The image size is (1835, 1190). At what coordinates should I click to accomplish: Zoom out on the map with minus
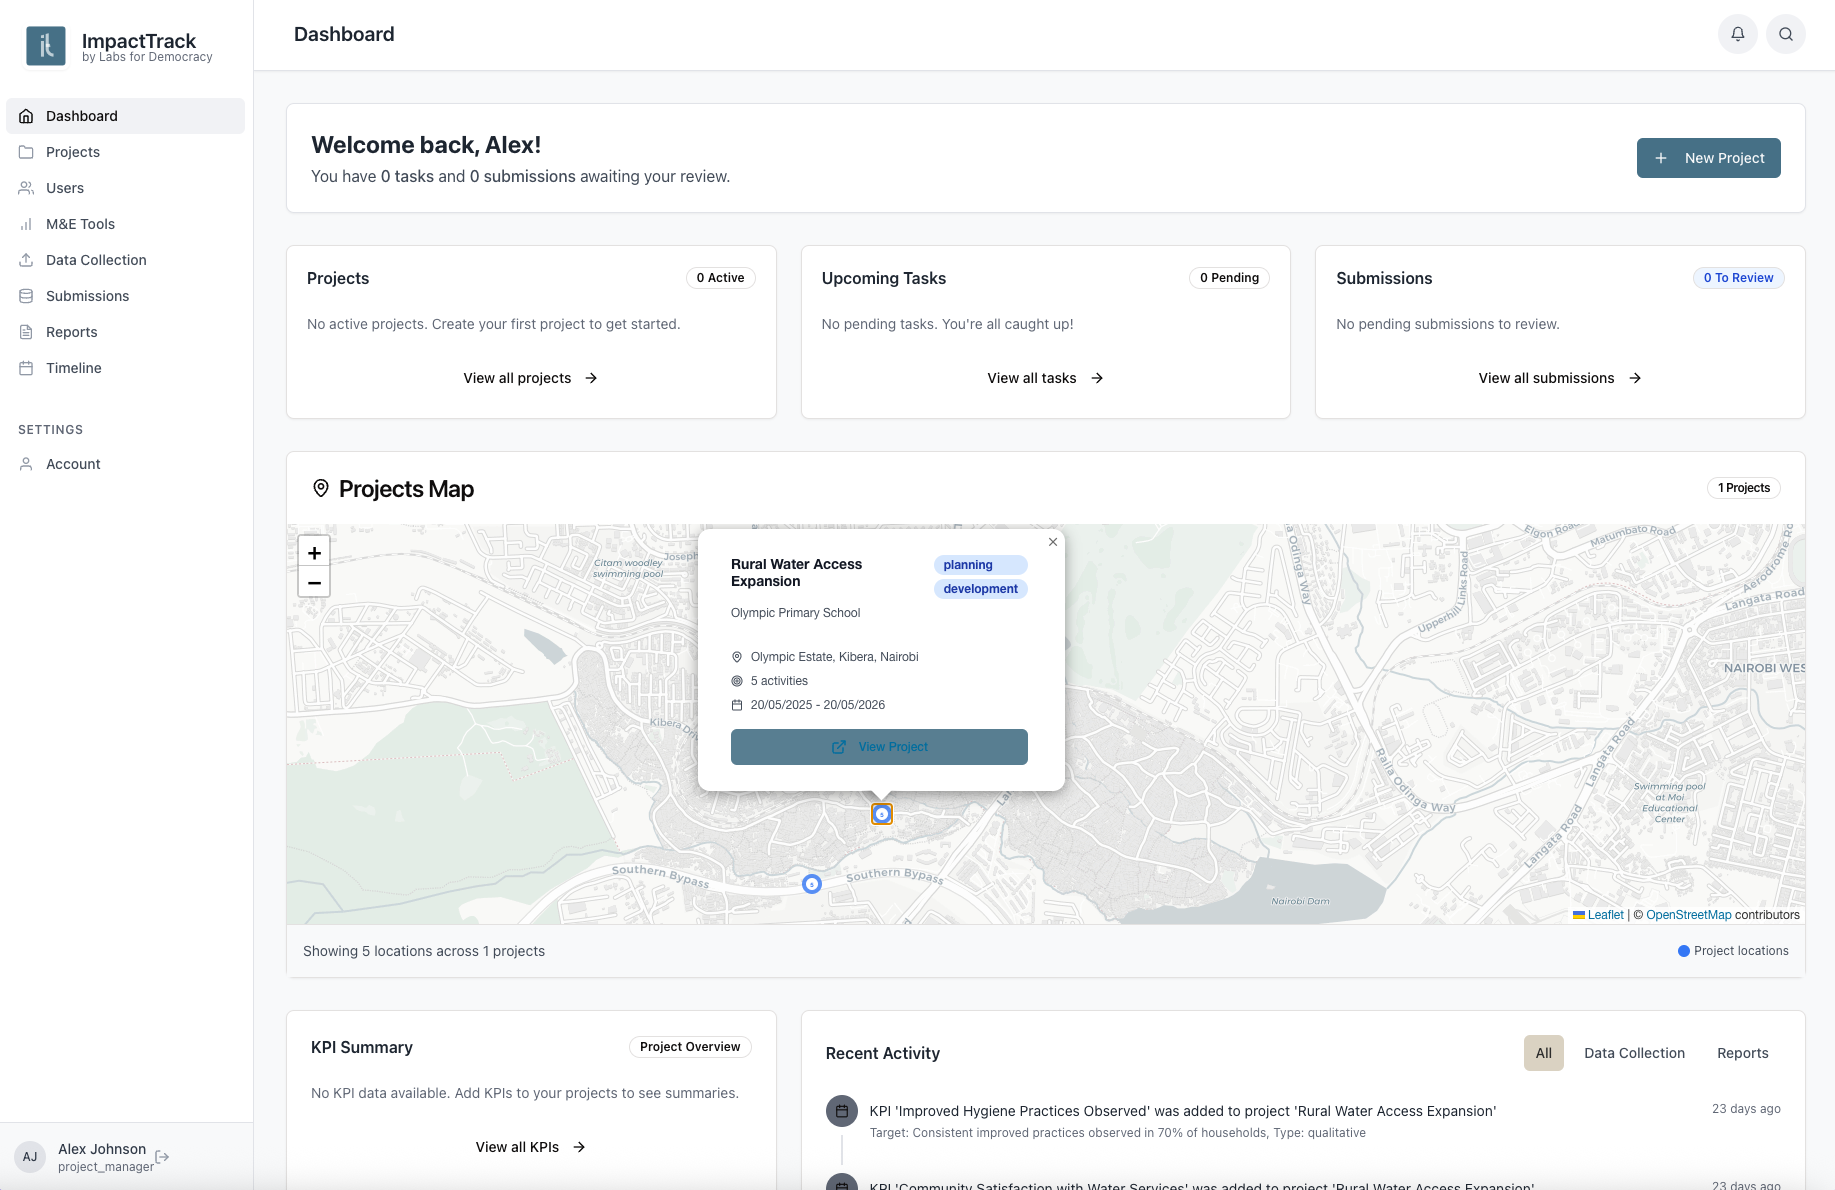pyautogui.click(x=314, y=582)
